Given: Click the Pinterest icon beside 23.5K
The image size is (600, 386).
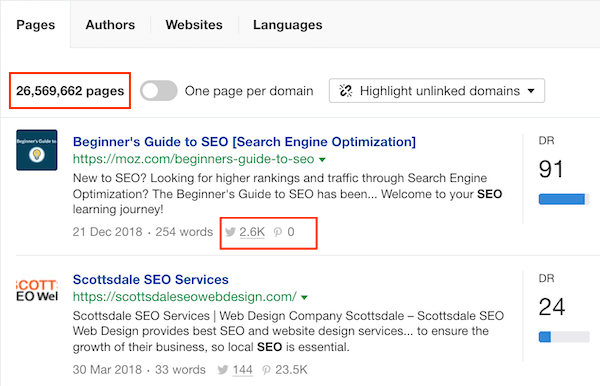Looking at the screenshot, I should pyautogui.click(x=266, y=370).
